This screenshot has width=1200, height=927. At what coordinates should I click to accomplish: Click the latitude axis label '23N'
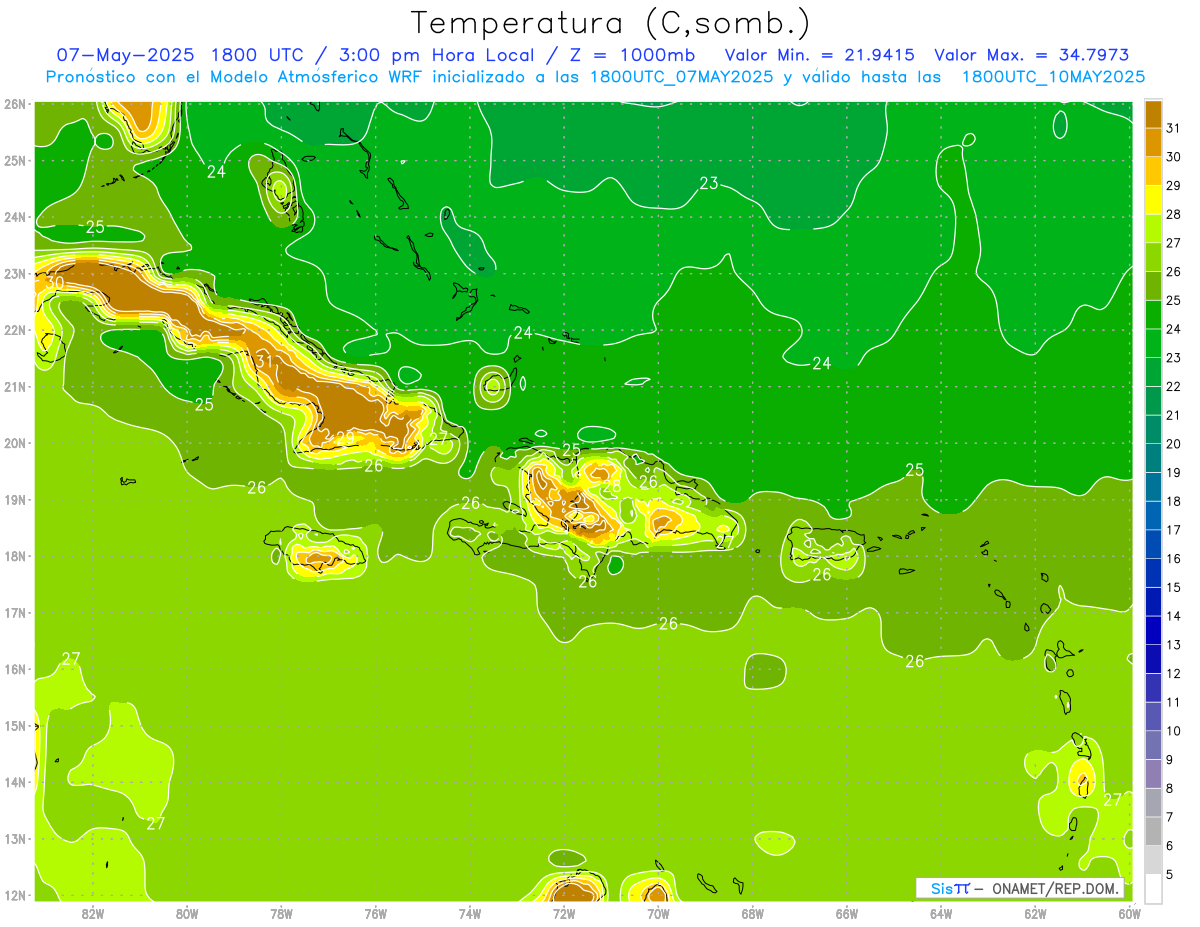tap(15, 273)
